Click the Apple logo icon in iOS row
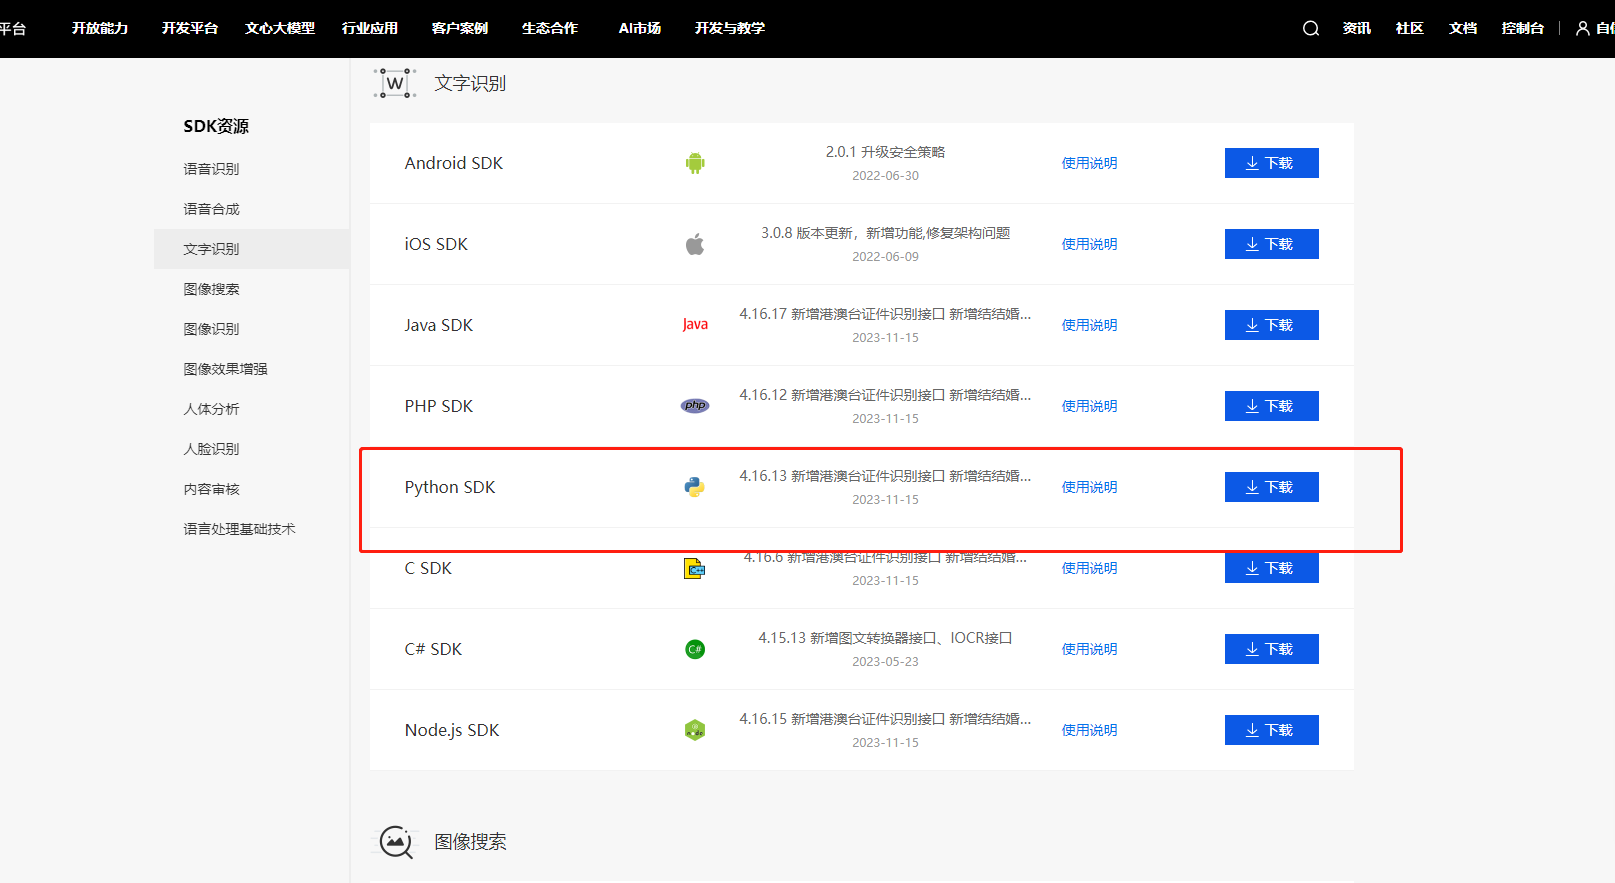The height and width of the screenshot is (883, 1615). (x=695, y=244)
